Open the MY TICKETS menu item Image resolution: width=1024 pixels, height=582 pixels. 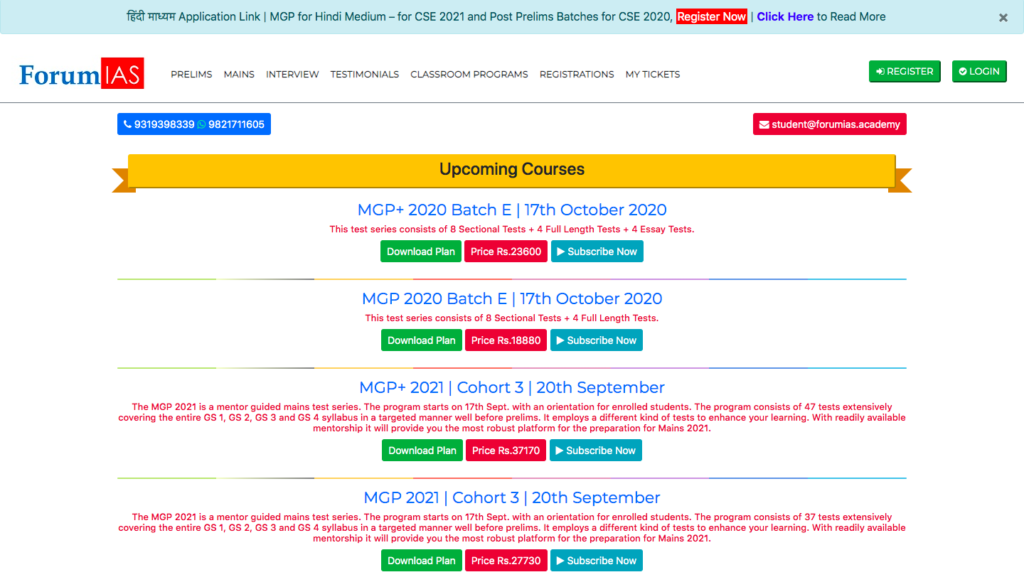click(x=652, y=74)
